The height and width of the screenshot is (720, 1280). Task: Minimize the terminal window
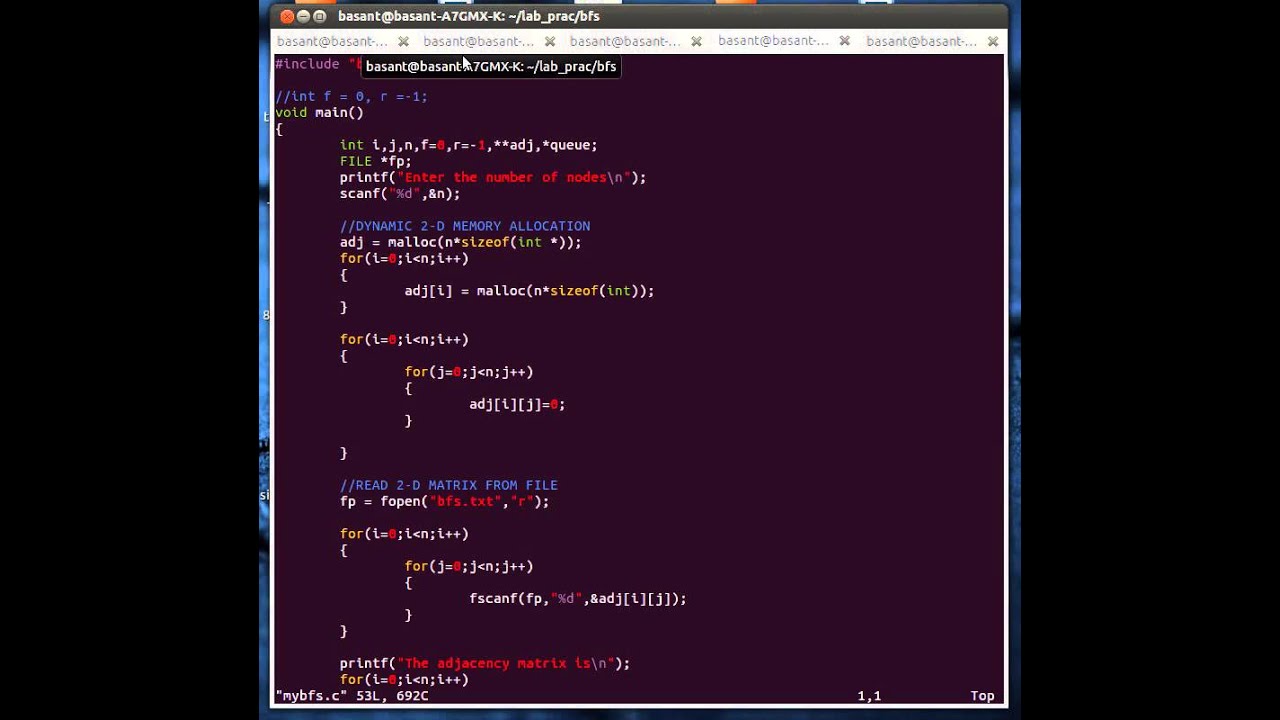click(x=304, y=16)
